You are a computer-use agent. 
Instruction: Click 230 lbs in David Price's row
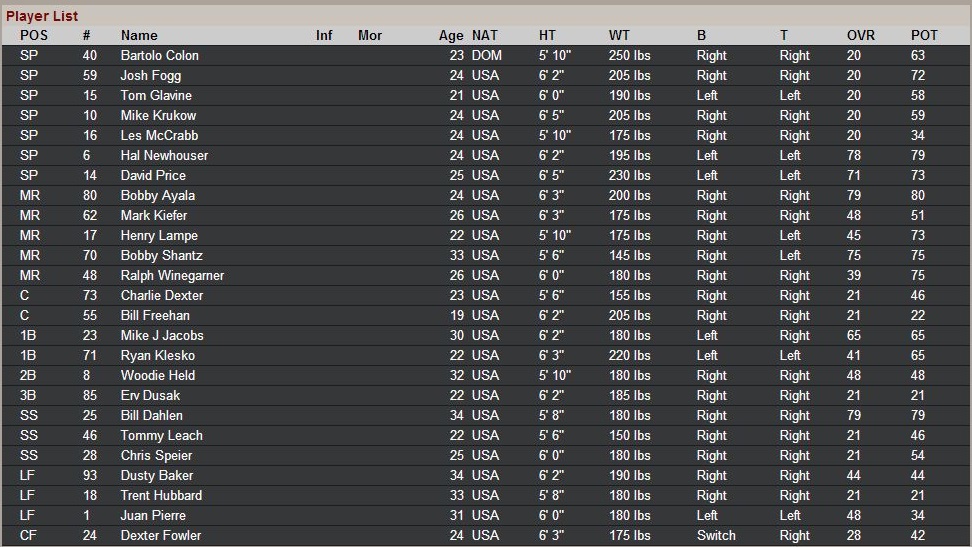pyautogui.click(x=629, y=176)
